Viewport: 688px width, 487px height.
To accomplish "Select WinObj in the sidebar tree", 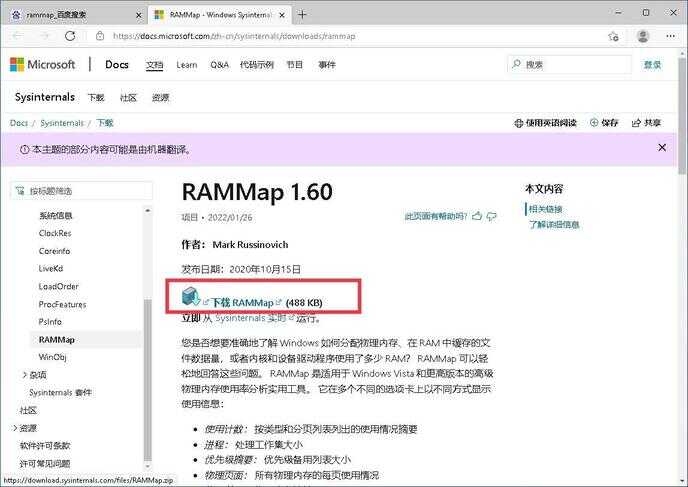I will point(52,357).
